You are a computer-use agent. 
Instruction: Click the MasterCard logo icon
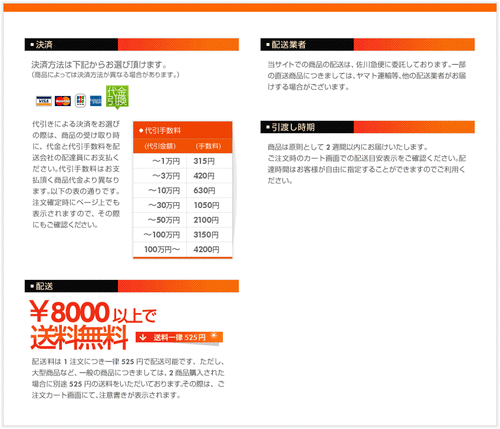point(63,101)
